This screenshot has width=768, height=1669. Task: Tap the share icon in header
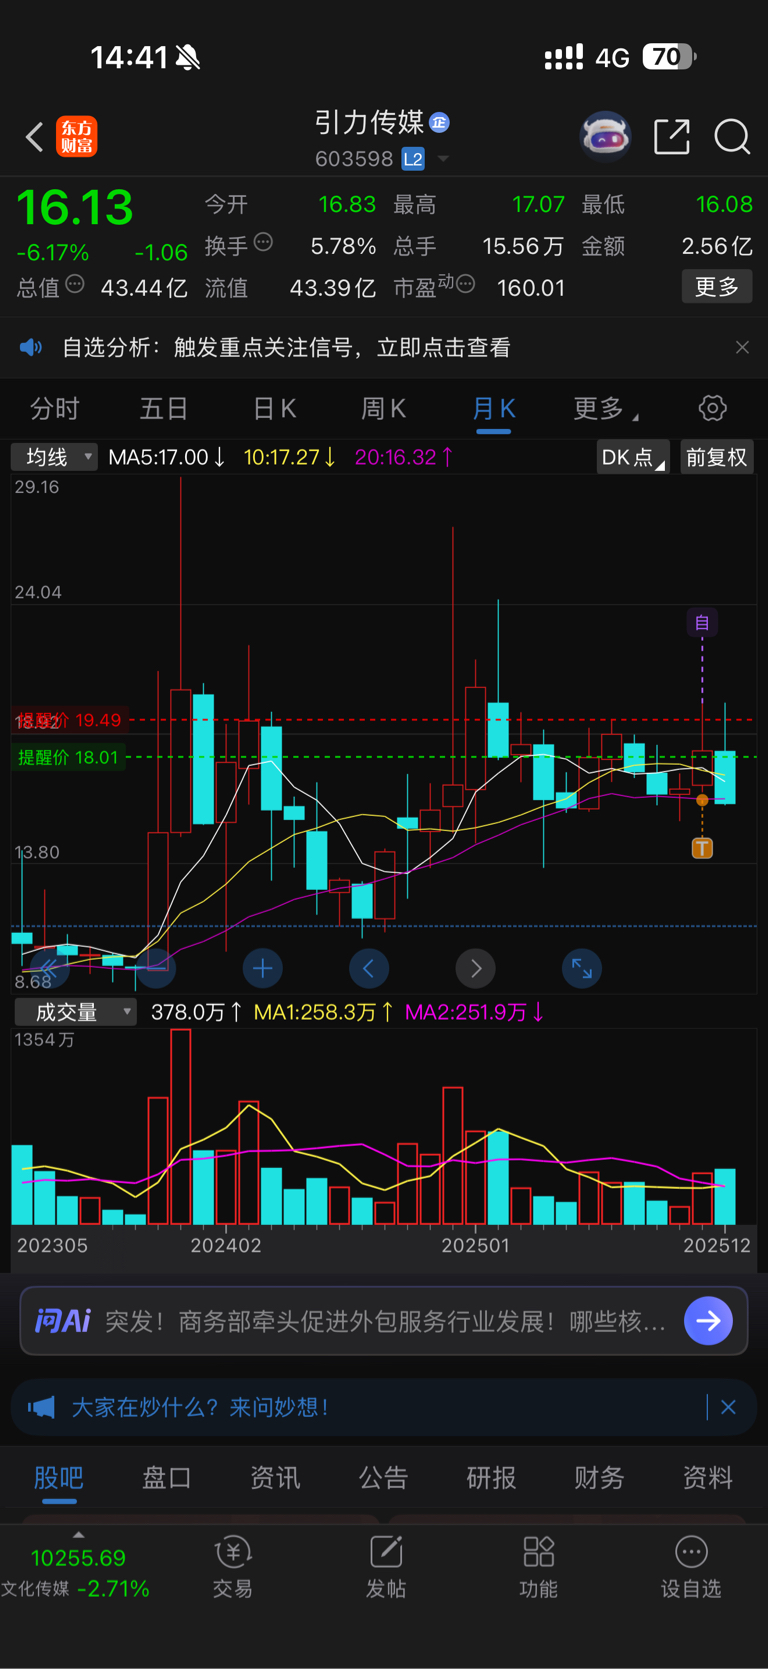click(x=672, y=137)
